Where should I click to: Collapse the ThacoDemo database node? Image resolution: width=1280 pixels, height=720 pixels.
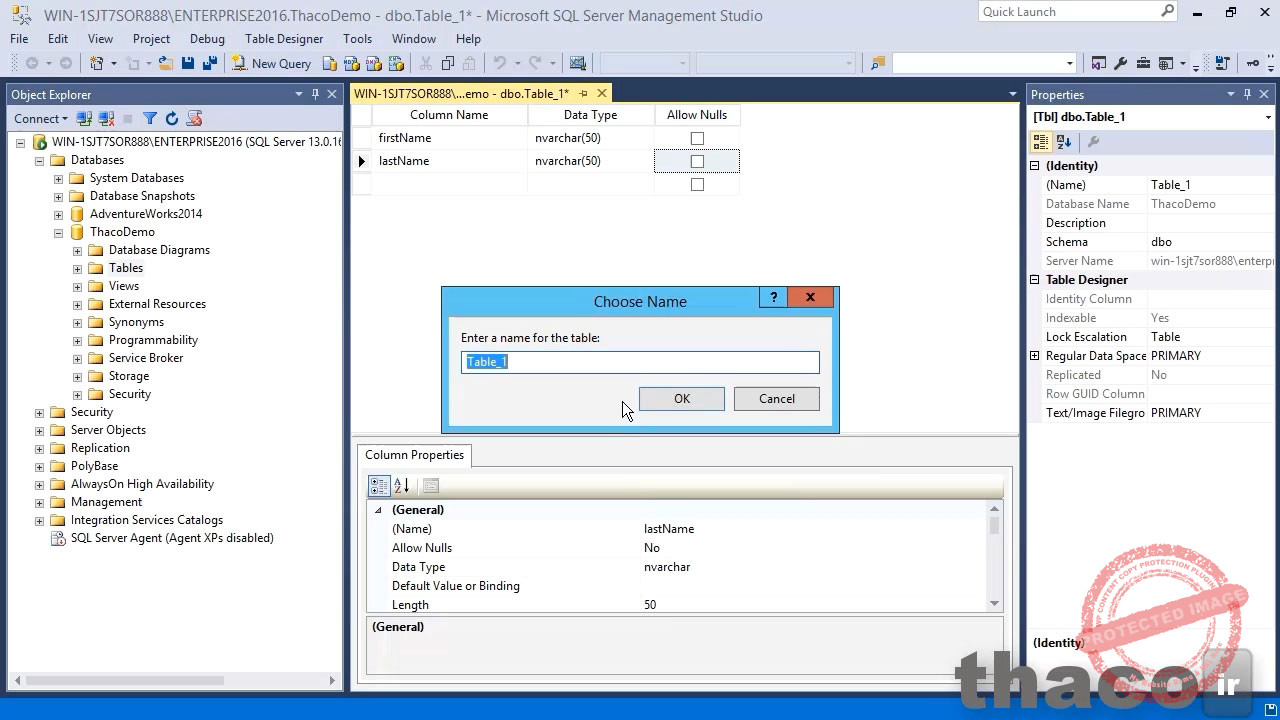(x=58, y=231)
